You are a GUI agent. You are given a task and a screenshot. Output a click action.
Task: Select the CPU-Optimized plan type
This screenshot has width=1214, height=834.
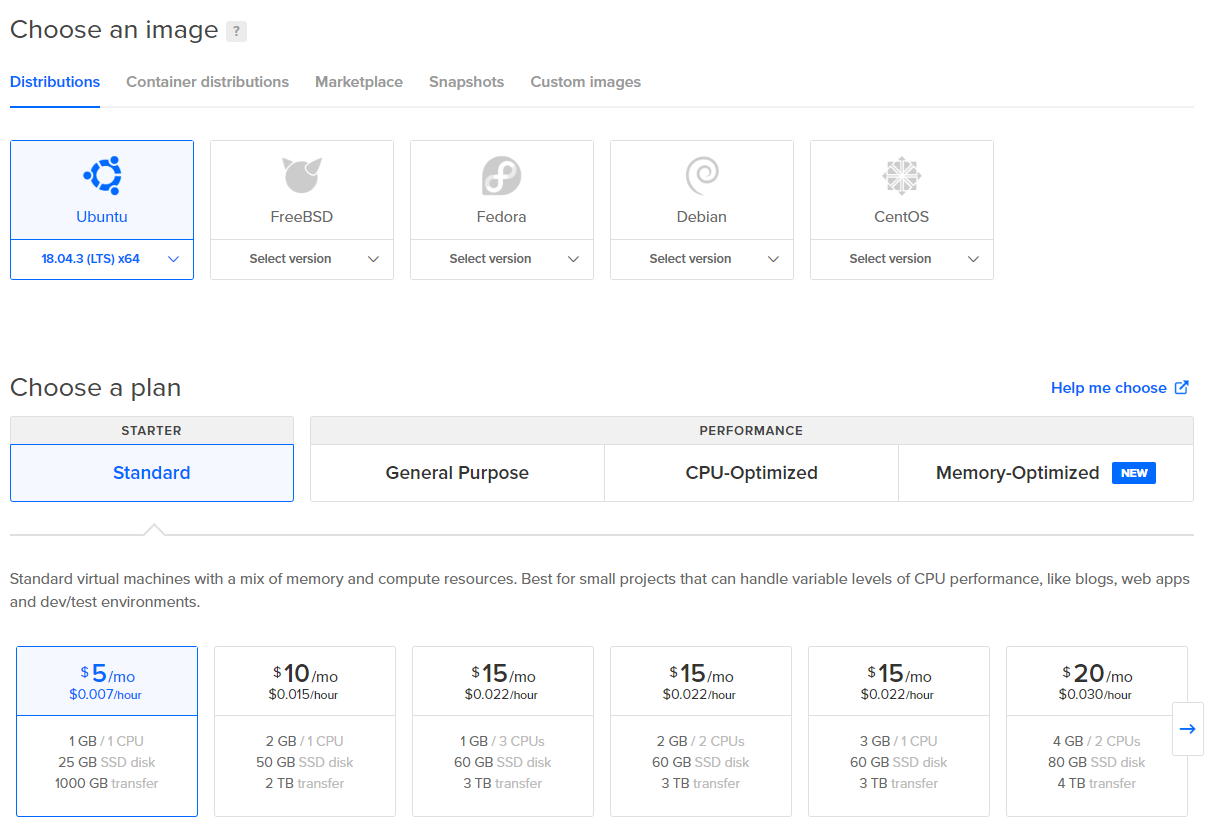point(751,473)
